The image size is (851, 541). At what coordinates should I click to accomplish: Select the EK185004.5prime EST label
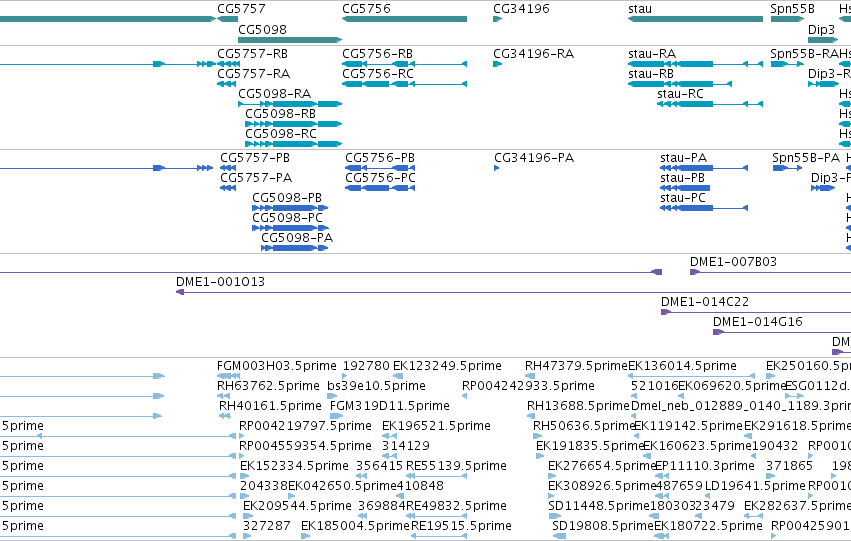(x=355, y=527)
